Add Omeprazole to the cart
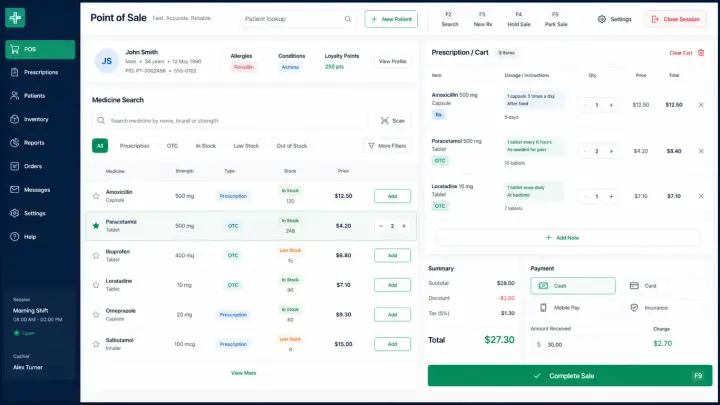 (x=392, y=315)
